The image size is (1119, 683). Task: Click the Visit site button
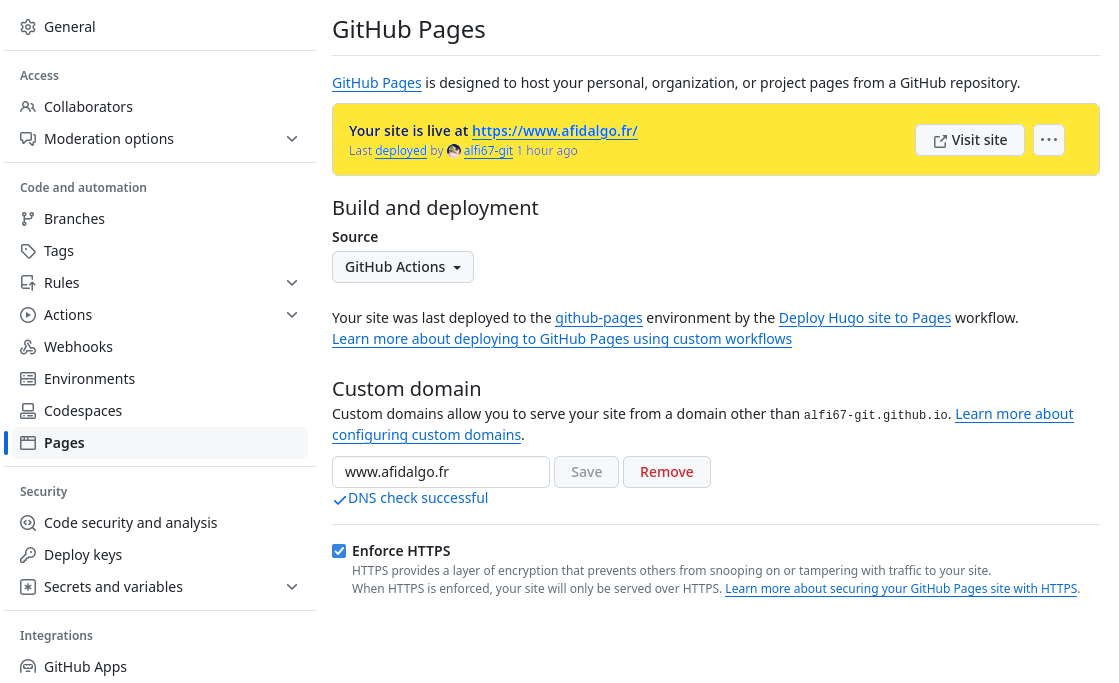970,140
